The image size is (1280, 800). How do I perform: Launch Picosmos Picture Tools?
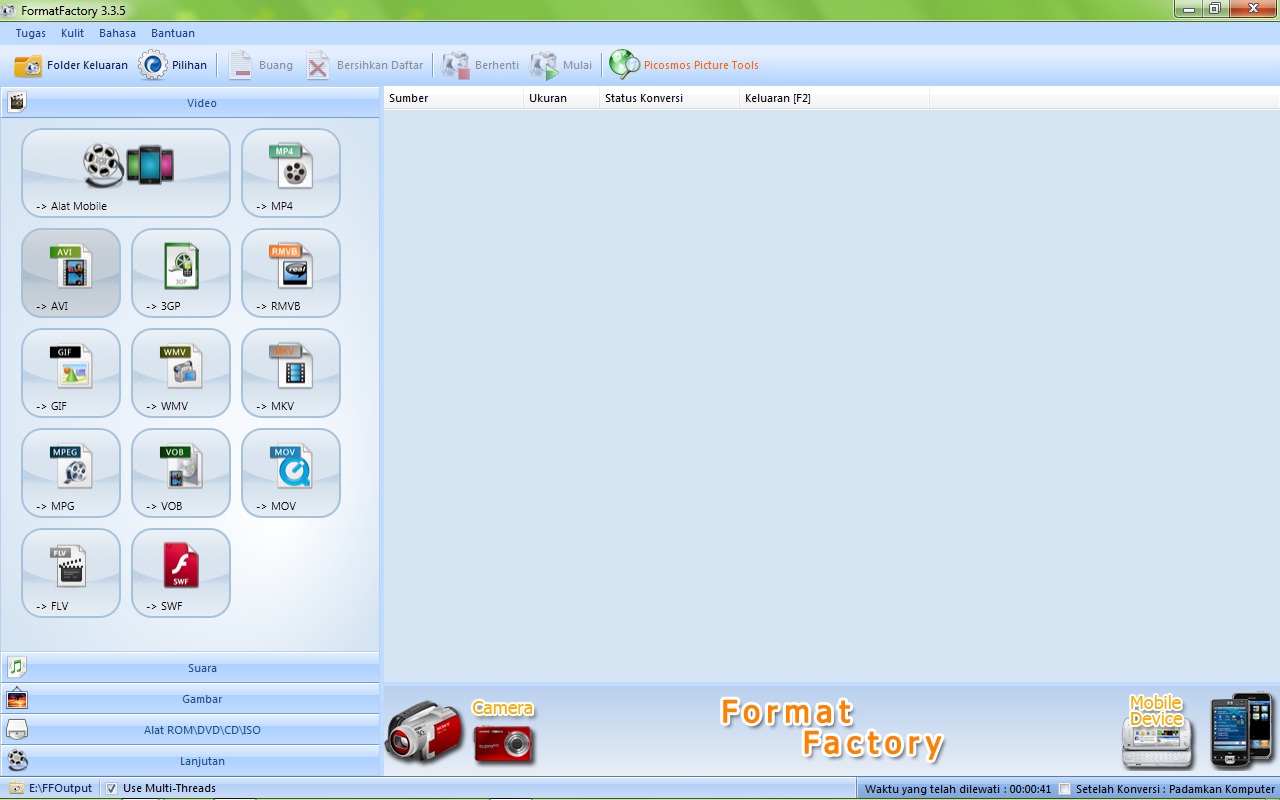point(684,66)
